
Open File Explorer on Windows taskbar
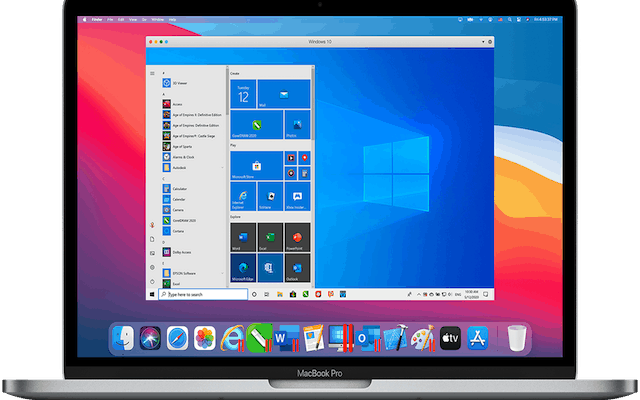pos(280,294)
